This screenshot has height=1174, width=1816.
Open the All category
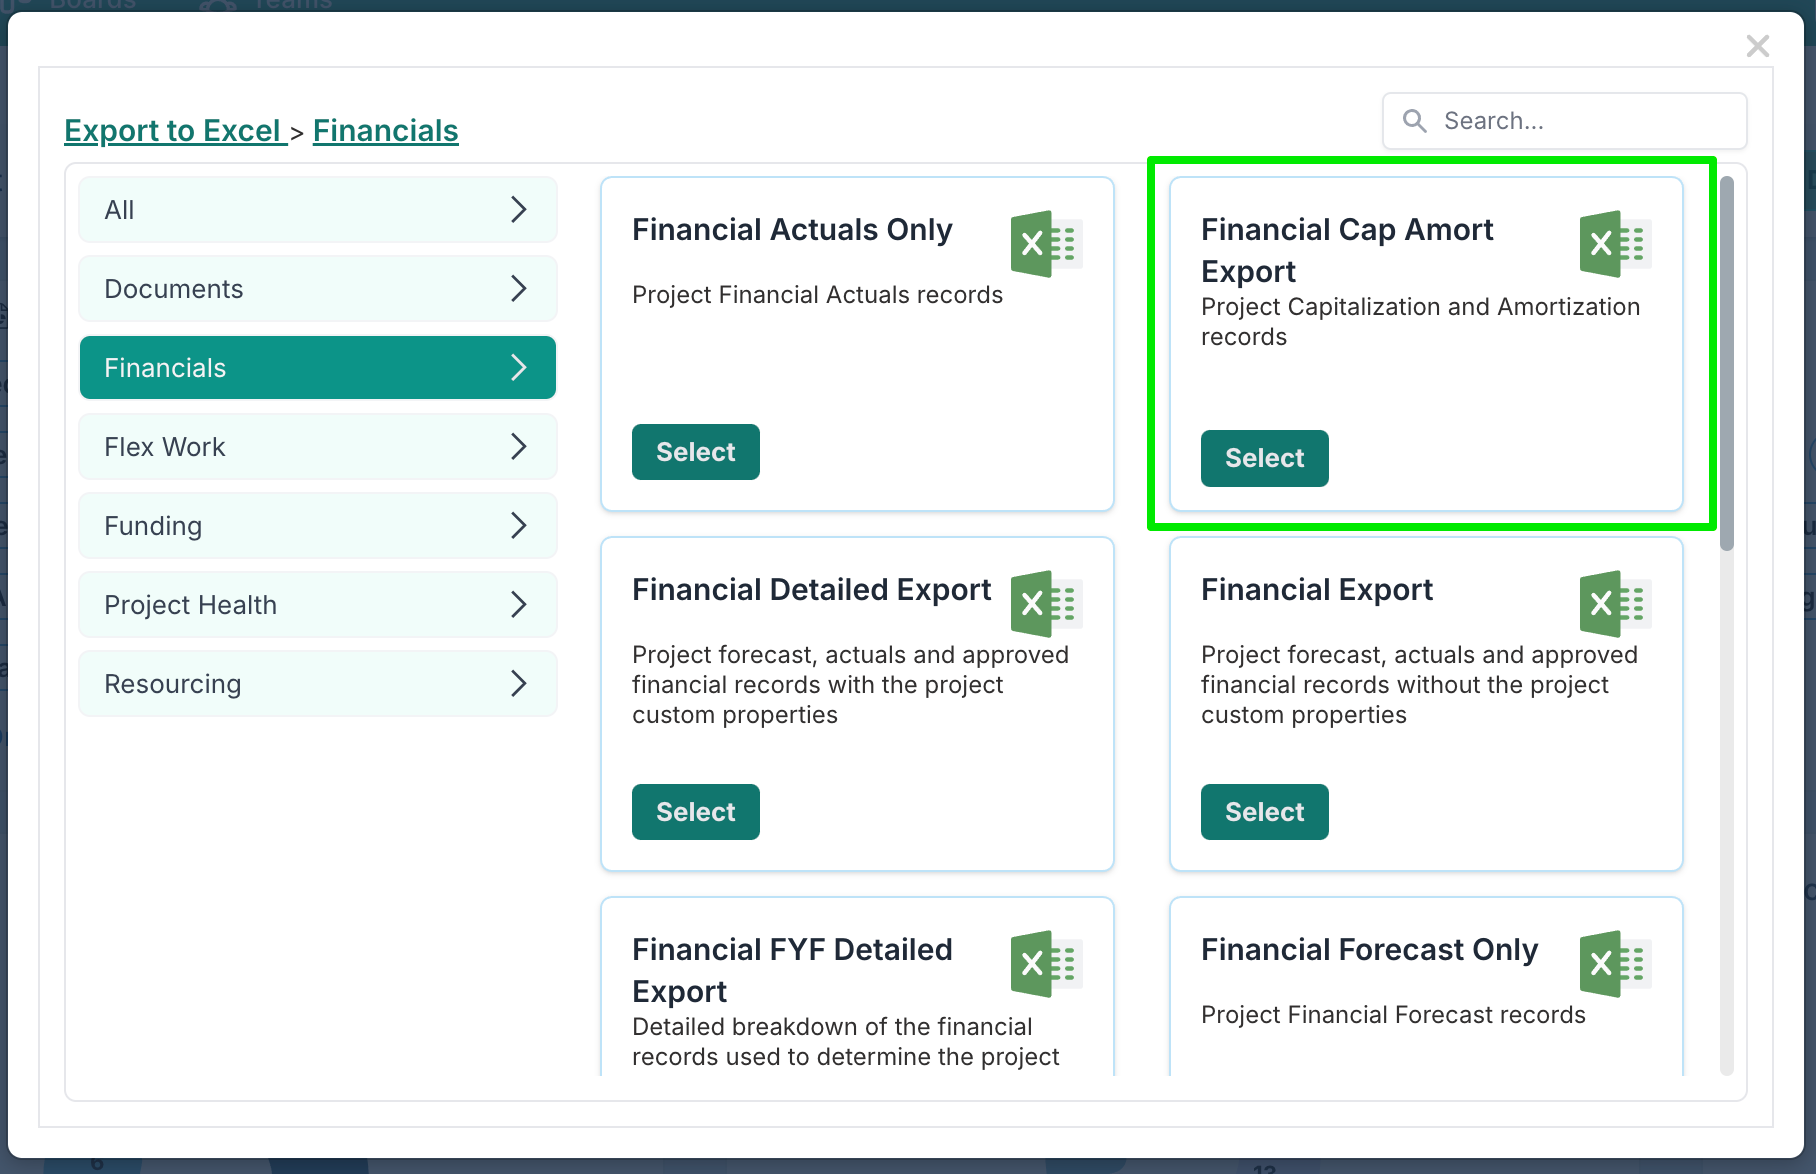318,210
